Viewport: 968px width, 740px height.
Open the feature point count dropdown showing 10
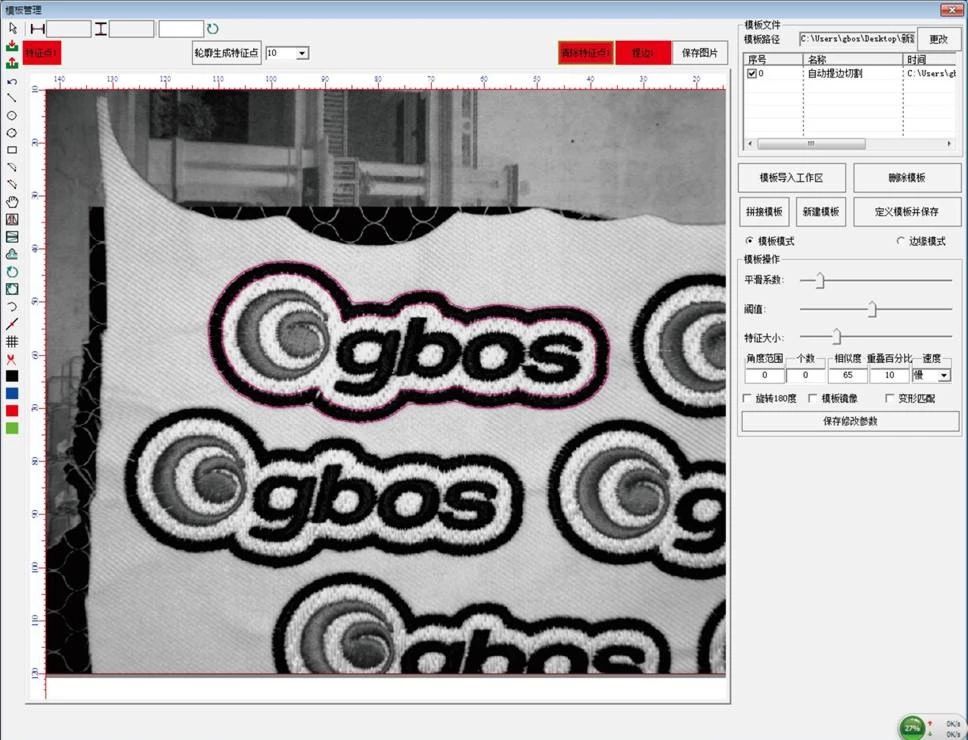(301, 53)
